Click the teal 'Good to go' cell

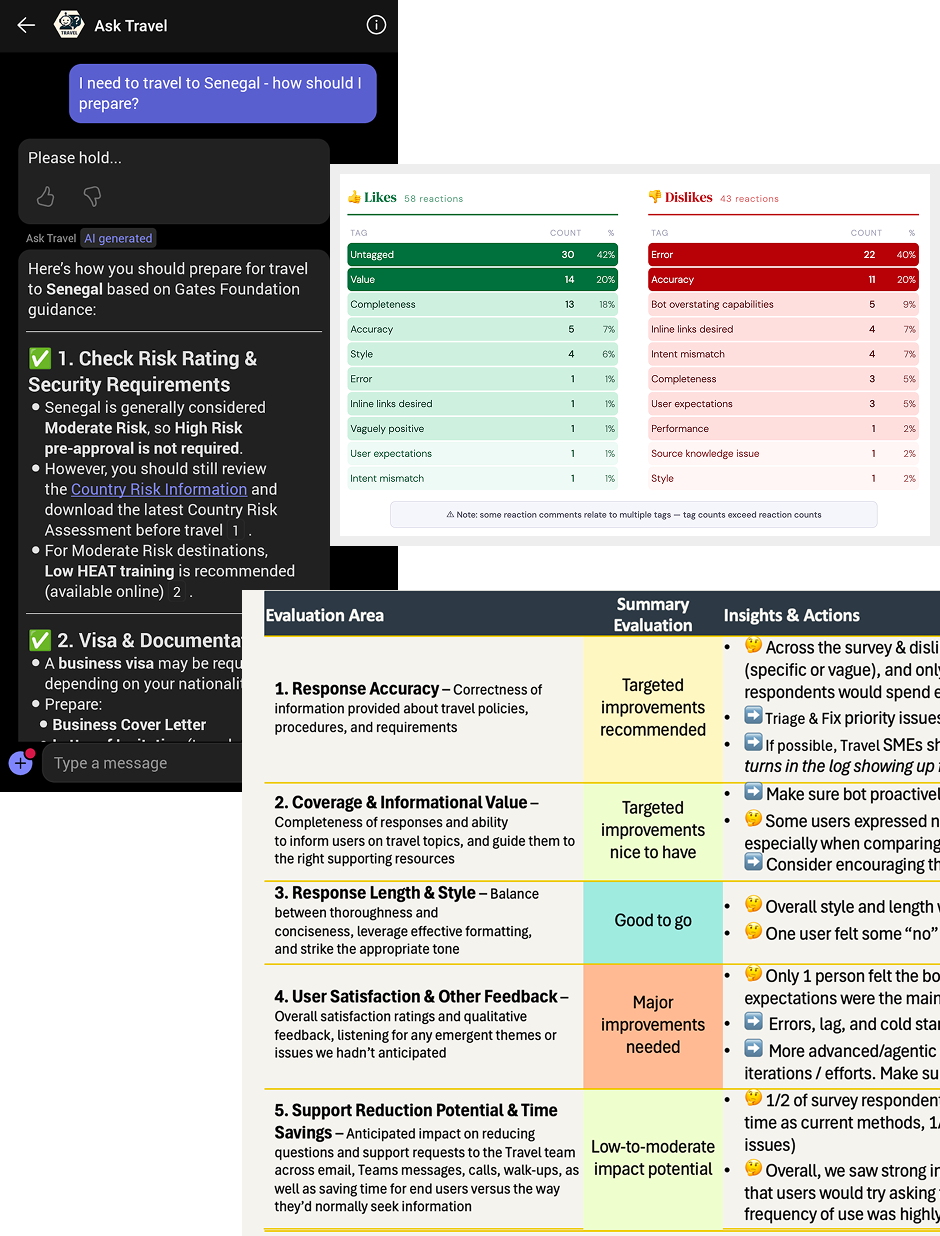pyautogui.click(x=653, y=921)
